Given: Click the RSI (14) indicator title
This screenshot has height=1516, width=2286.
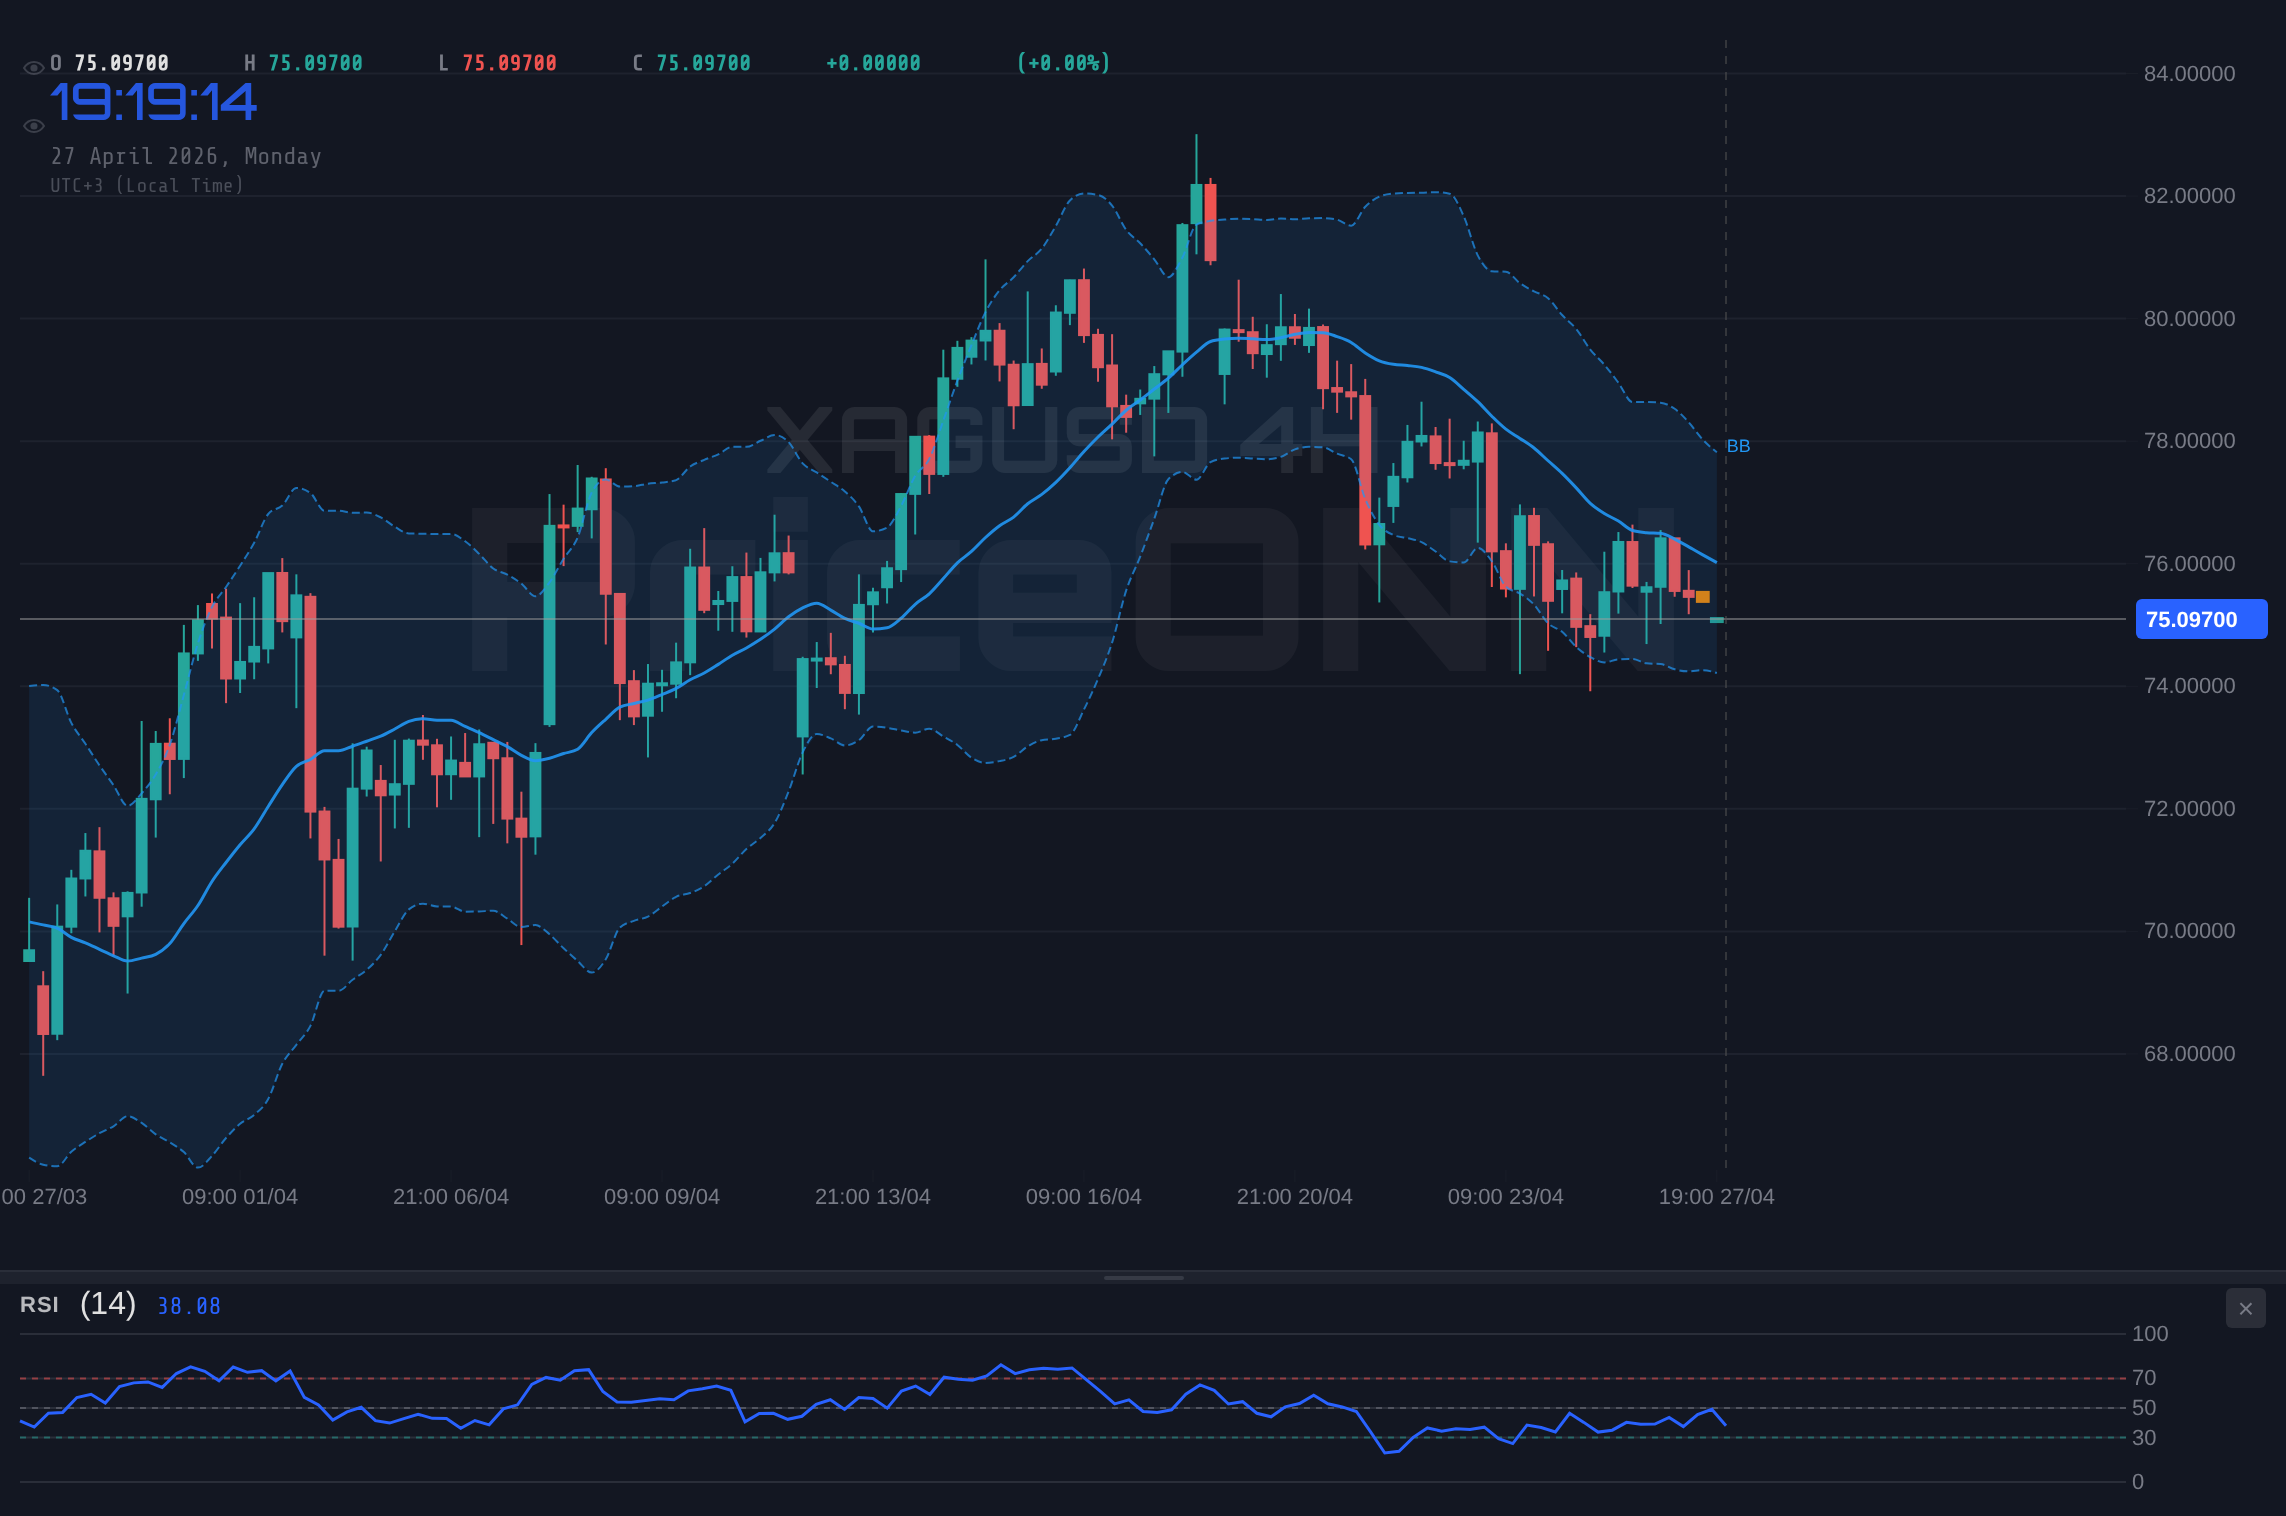Looking at the screenshot, I should (x=78, y=1304).
